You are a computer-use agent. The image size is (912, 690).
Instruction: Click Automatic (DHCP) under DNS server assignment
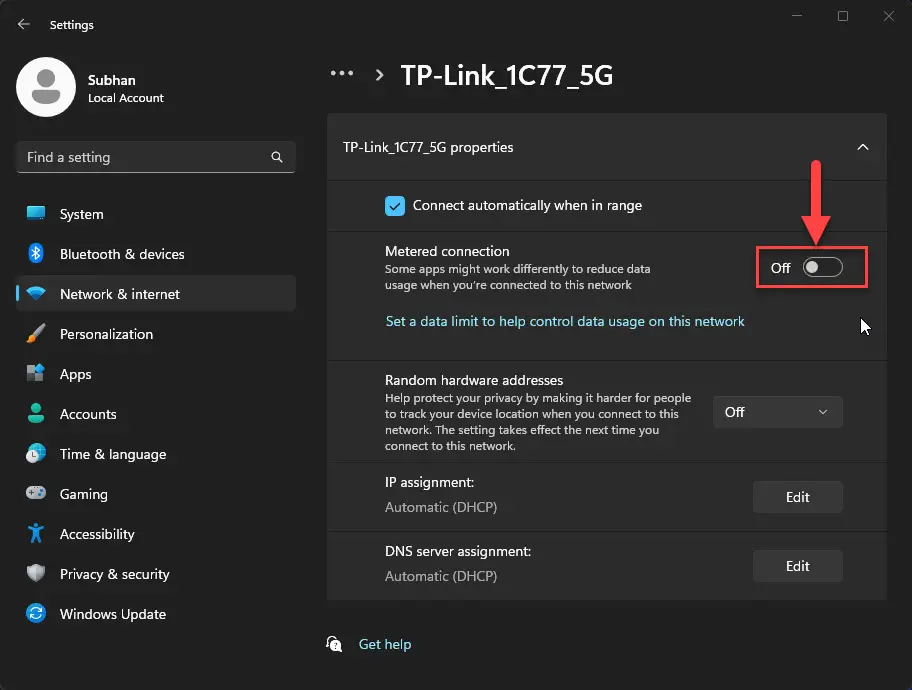tap(441, 576)
